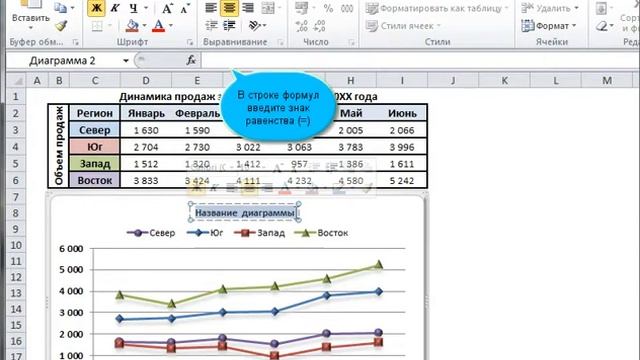Apply fill color paint bucket

click(132, 26)
